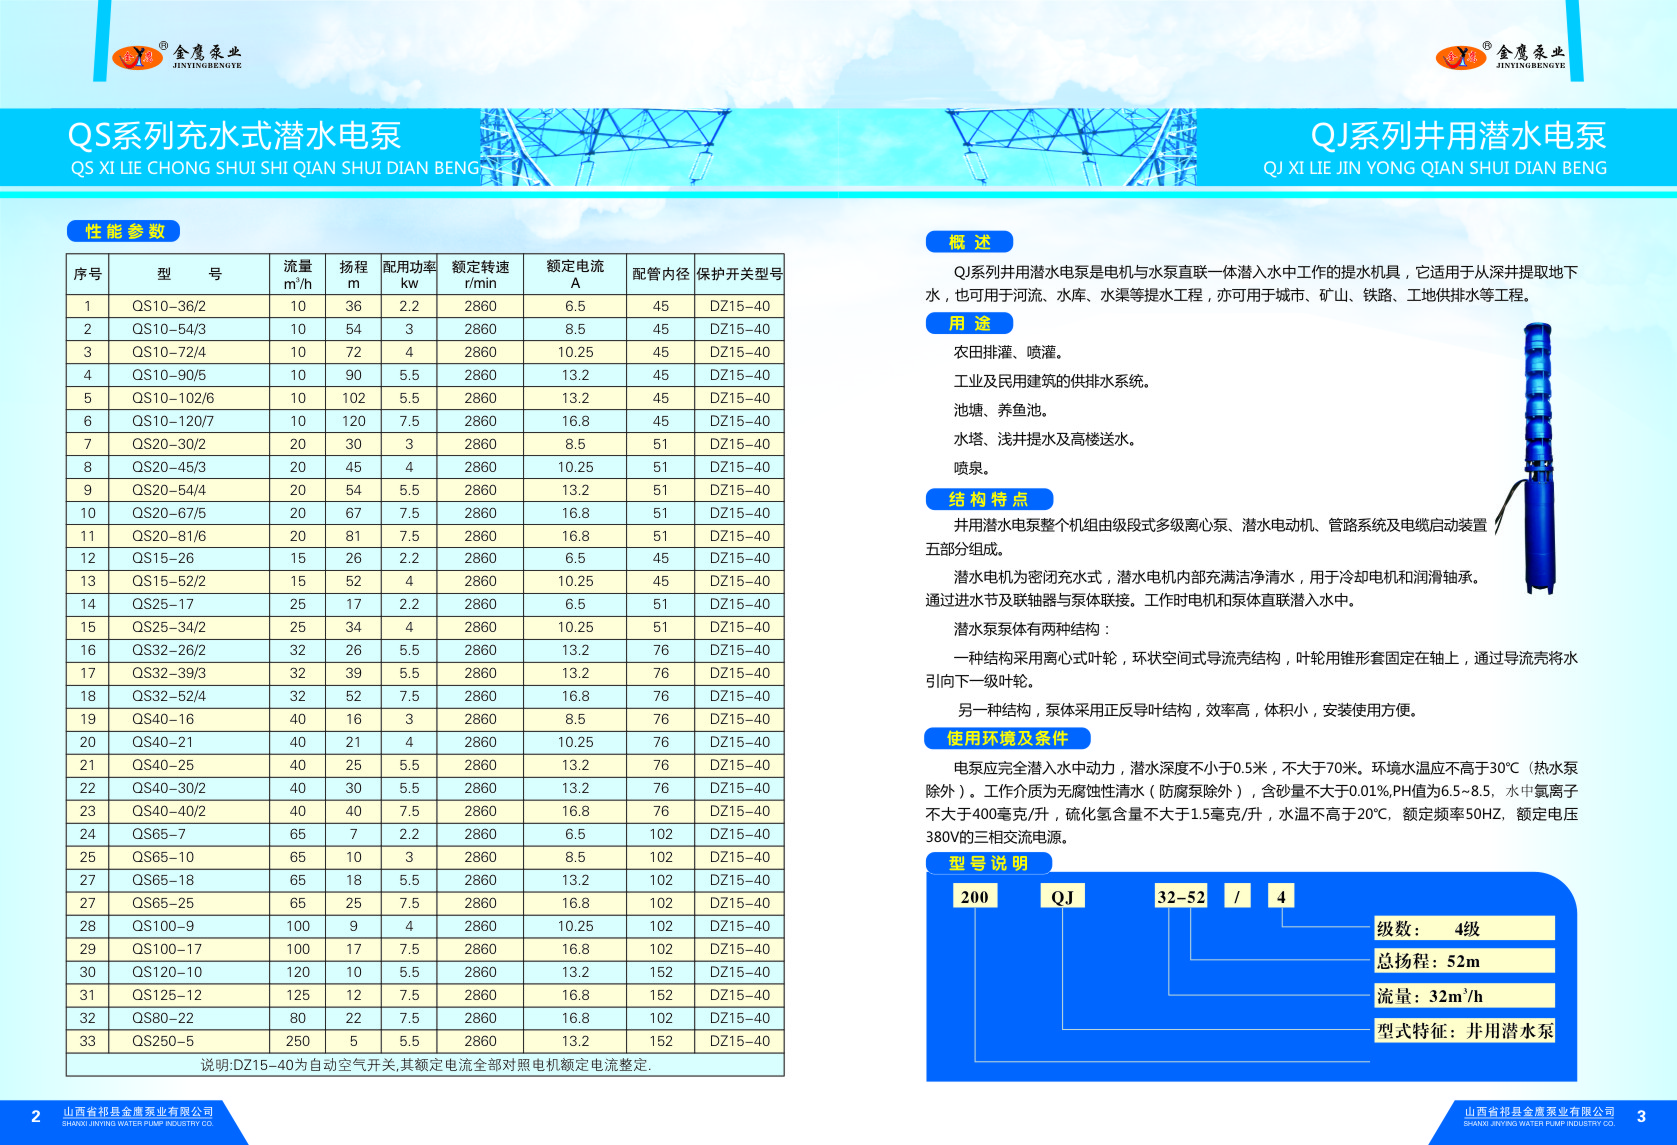
Task: Click the model cell QS32-52/4
Action: point(189,696)
